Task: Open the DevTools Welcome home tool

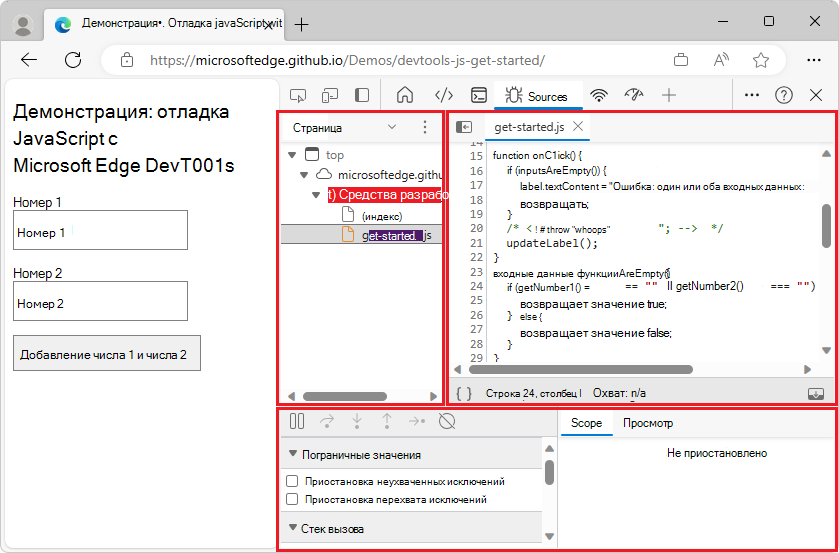Action: [x=405, y=95]
